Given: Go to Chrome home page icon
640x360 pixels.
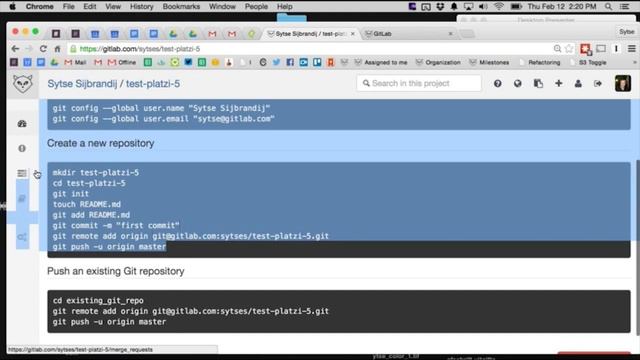Looking at the screenshot, I should pyautogui.click(x=57, y=49).
